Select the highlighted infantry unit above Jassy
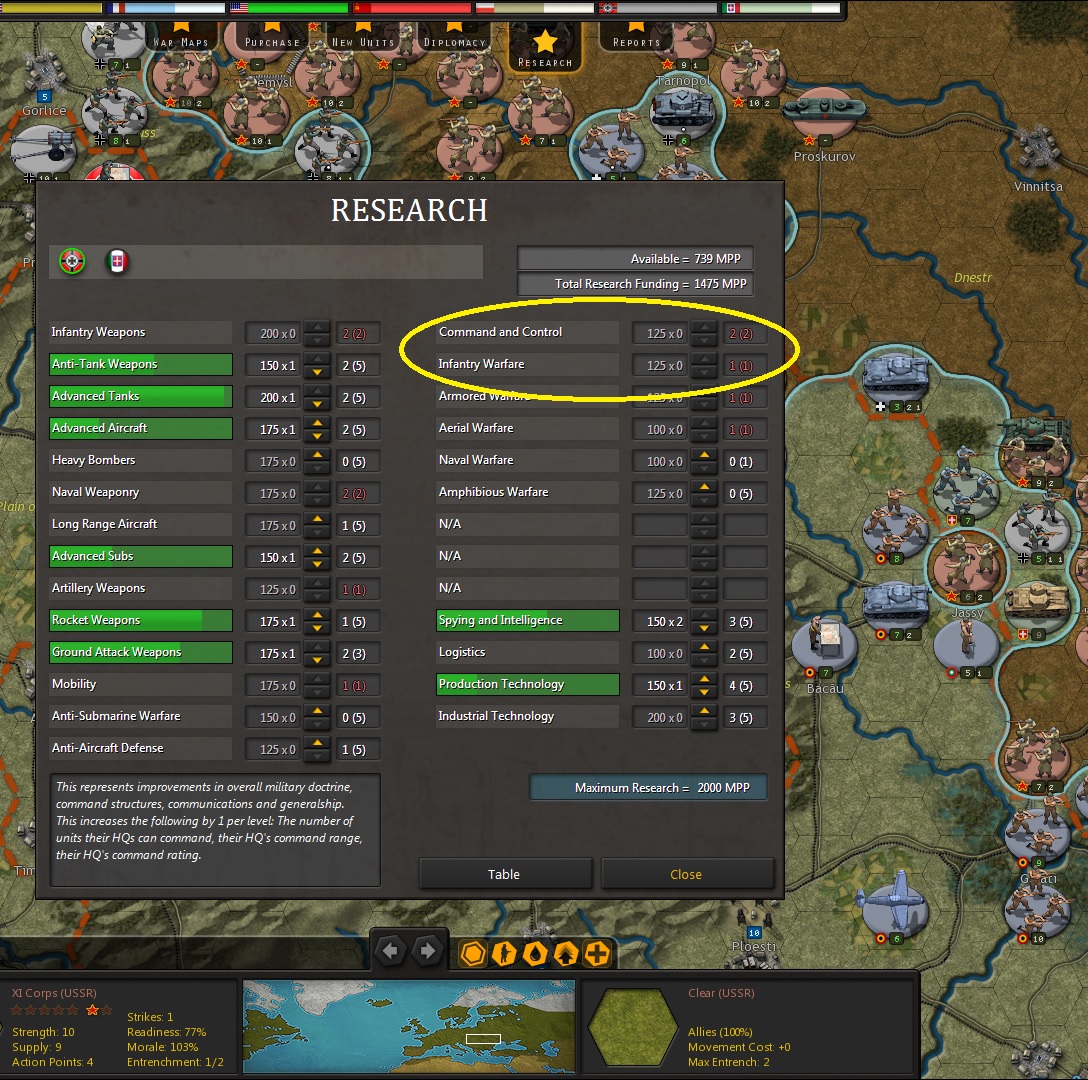This screenshot has width=1088, height=1080. point(967,566)
